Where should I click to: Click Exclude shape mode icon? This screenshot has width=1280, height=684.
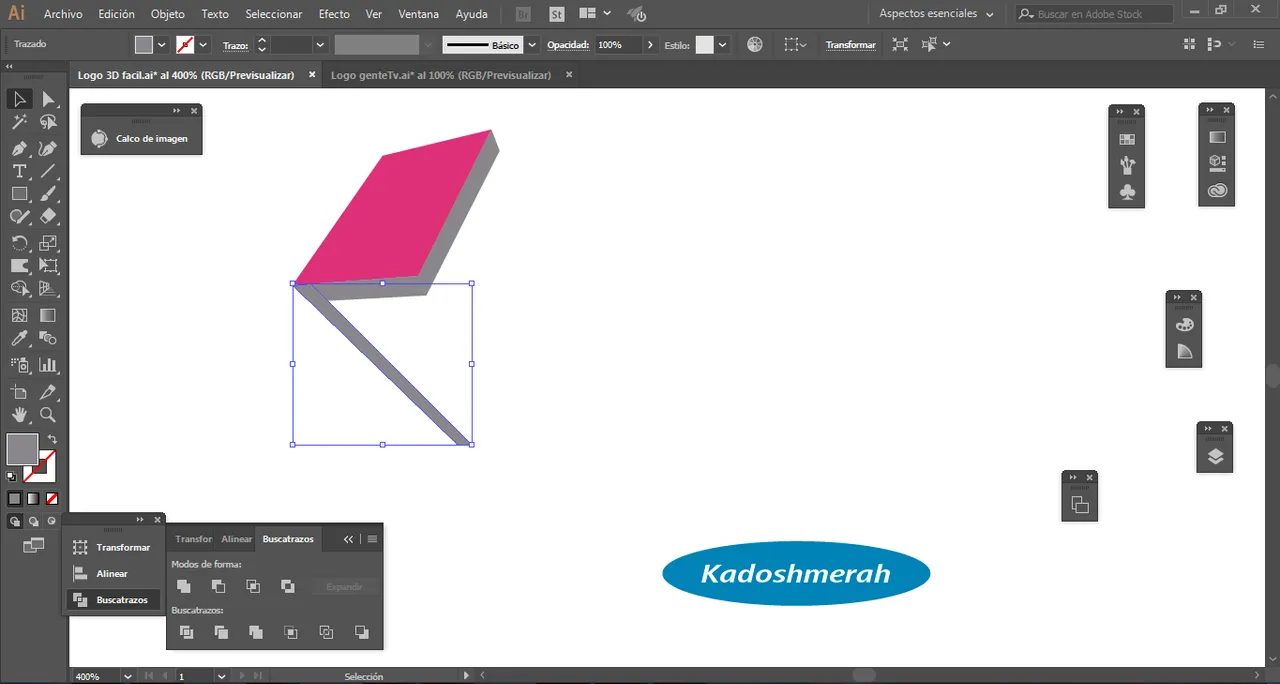pos(288,586)
